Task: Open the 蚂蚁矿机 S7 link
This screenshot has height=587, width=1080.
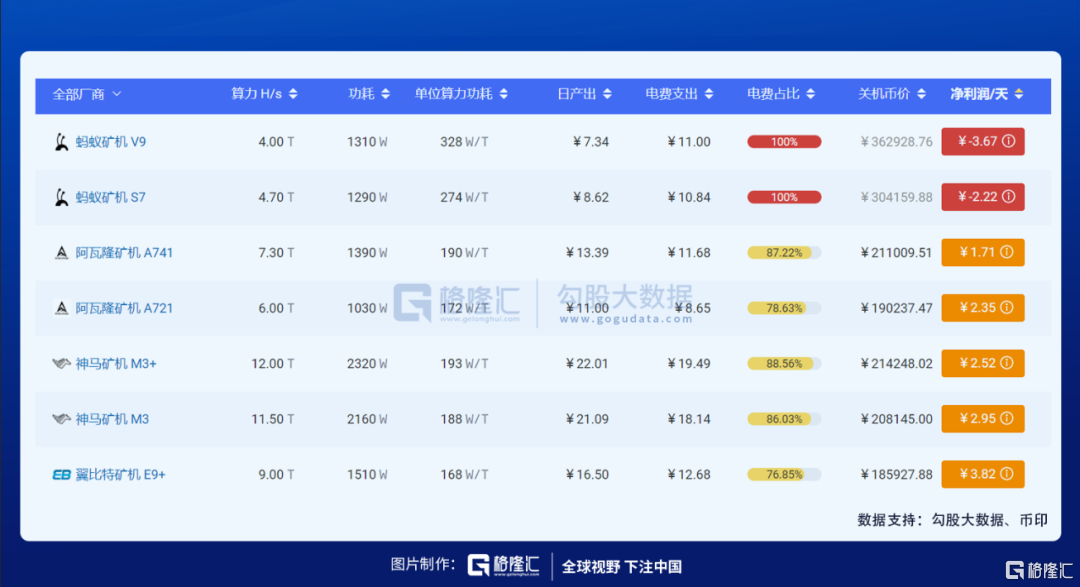Action: coord(110,198)
